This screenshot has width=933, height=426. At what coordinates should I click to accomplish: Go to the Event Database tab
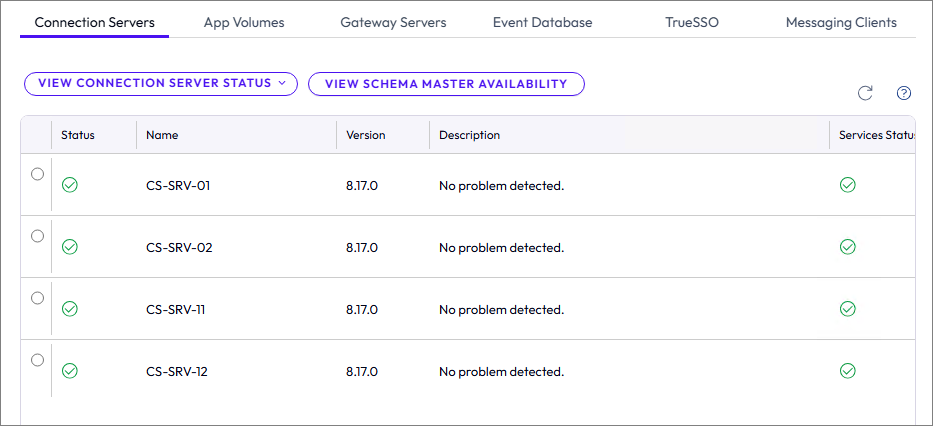click(542, 22)
